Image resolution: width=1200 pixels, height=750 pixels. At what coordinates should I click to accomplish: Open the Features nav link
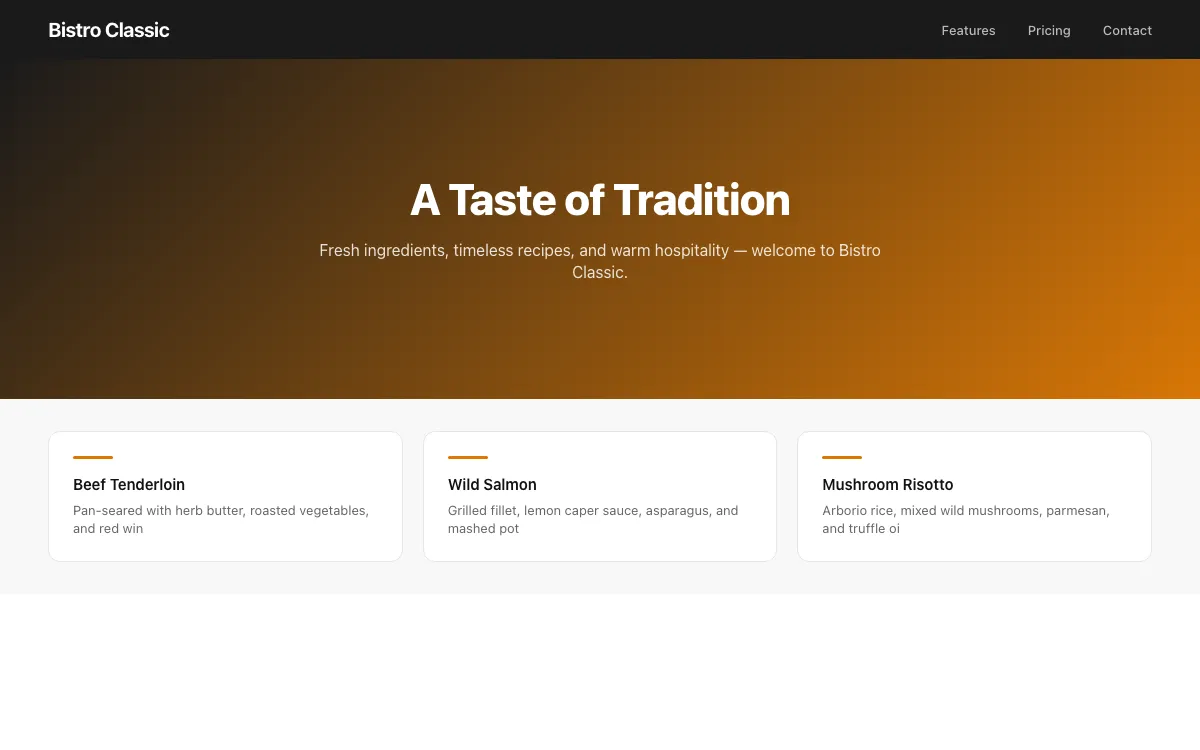[968, 30]
